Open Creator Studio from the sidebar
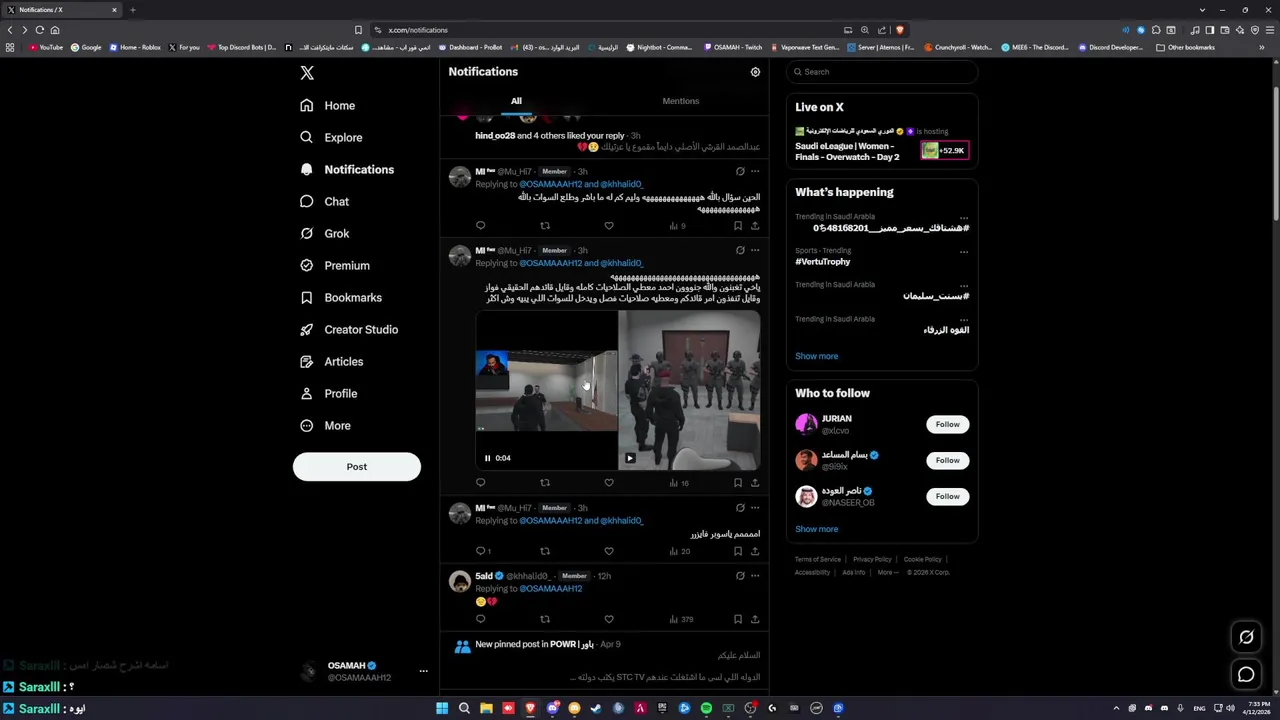Screen dimensions: 1280x720 pyautogui.click(x=349, y=329)
